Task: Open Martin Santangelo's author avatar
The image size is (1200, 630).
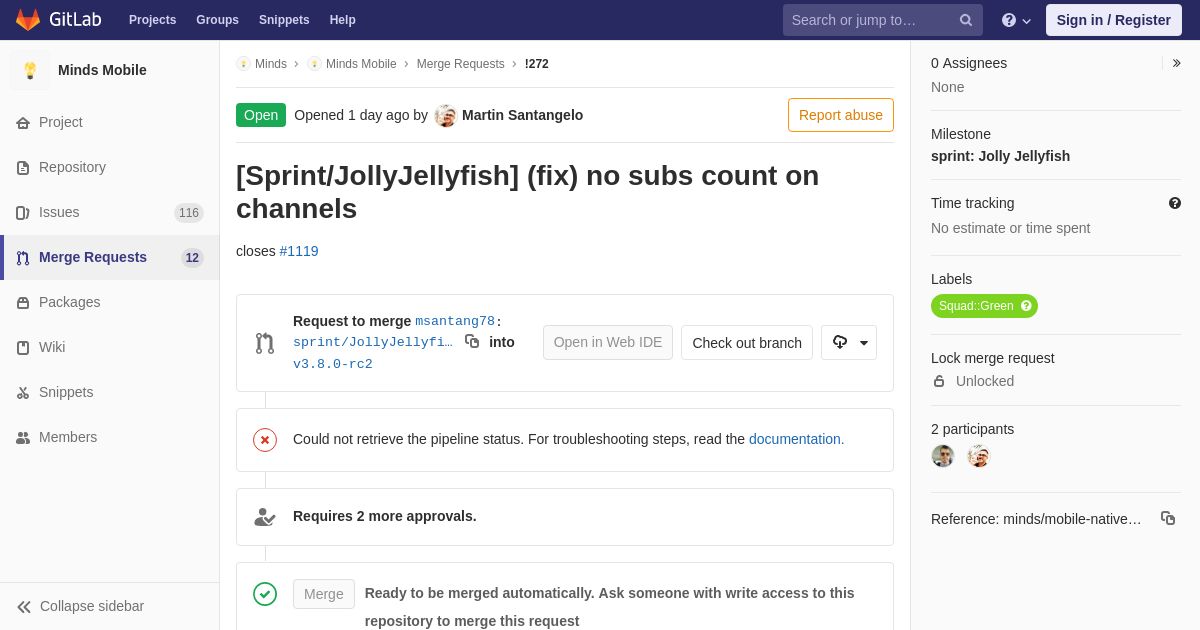Action: [x=446, y=116]
